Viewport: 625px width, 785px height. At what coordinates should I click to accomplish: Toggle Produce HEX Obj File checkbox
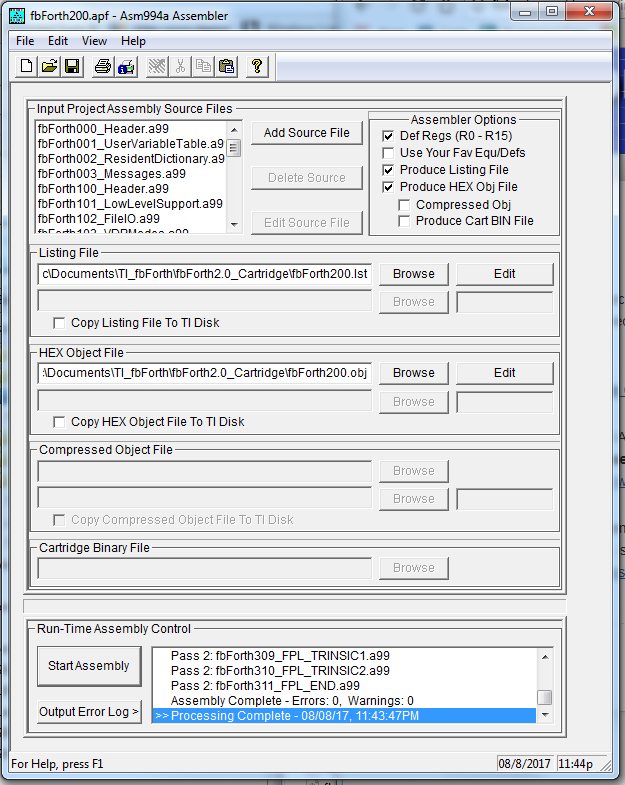[x=388, y=187]
